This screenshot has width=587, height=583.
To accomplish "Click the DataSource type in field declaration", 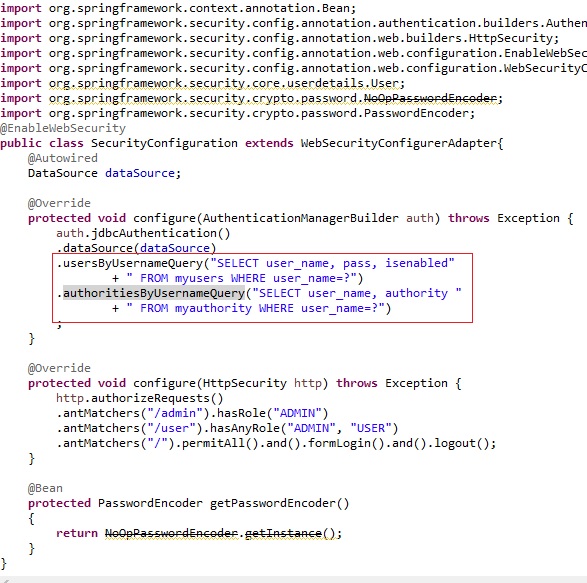I will click(63, 173).
